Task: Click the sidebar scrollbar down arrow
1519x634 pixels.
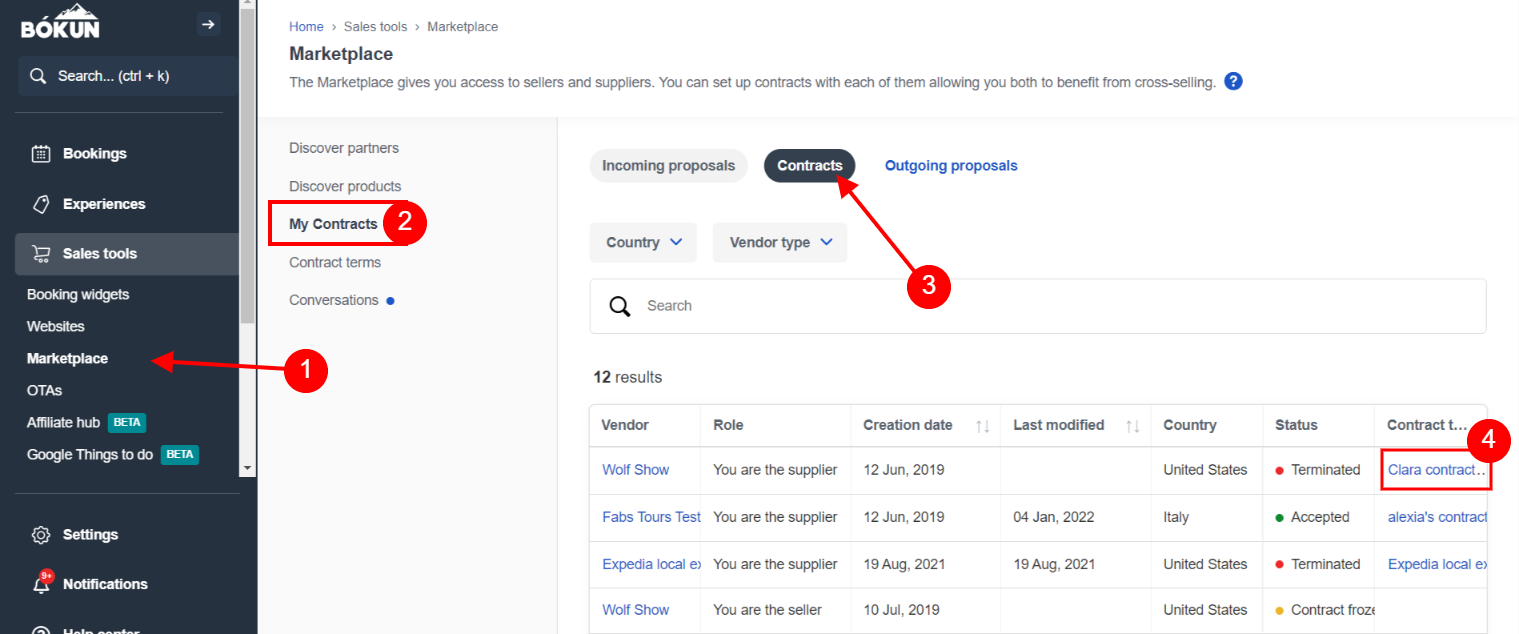Action: (247, 467)
